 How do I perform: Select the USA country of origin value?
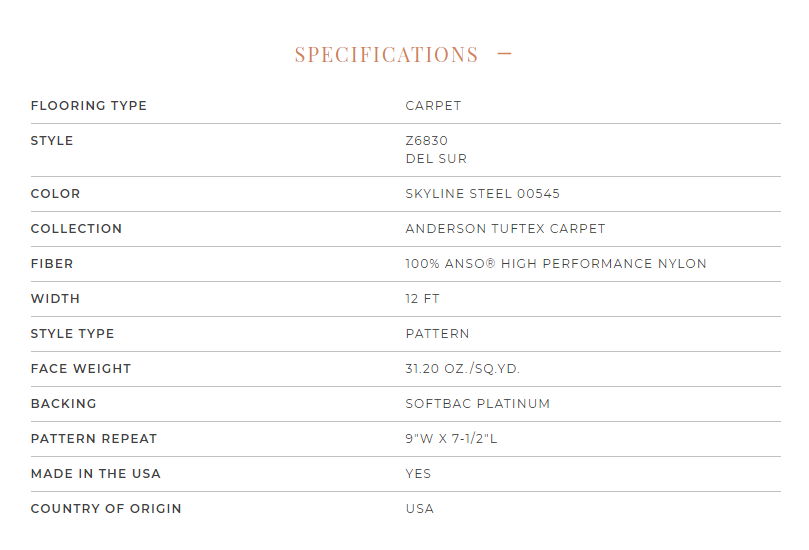tap(419, 509)
